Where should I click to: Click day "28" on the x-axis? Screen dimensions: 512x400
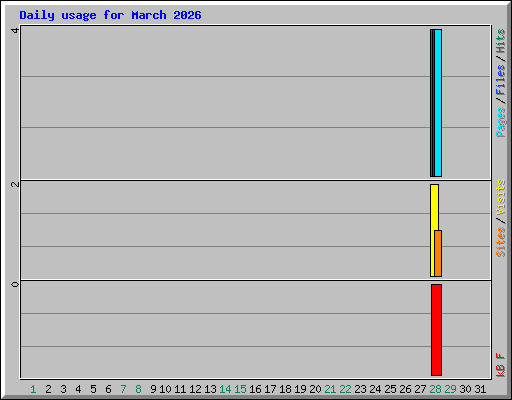(435, 389)
